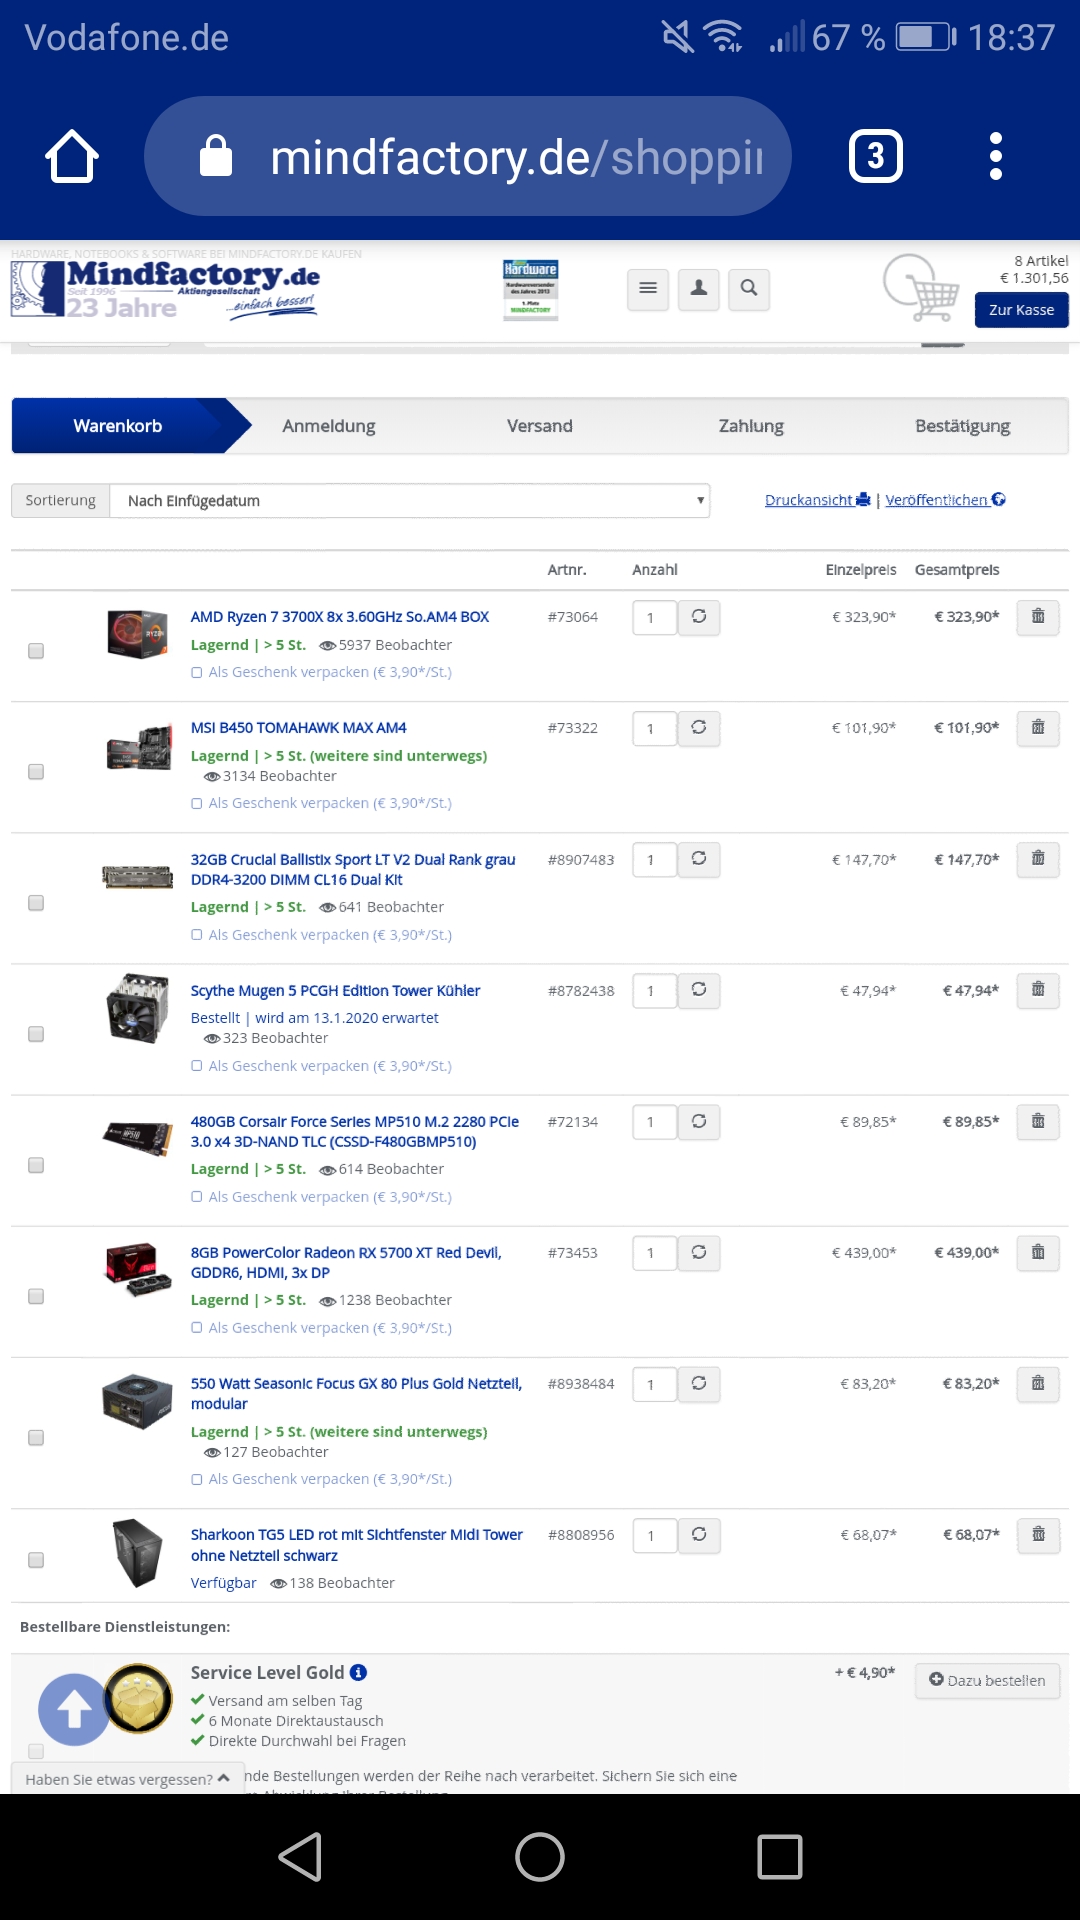Image resolution: width=1080 pixels, height=1920 pixels.
Task: Show info for Service Level Gold
Action: 359,1673
